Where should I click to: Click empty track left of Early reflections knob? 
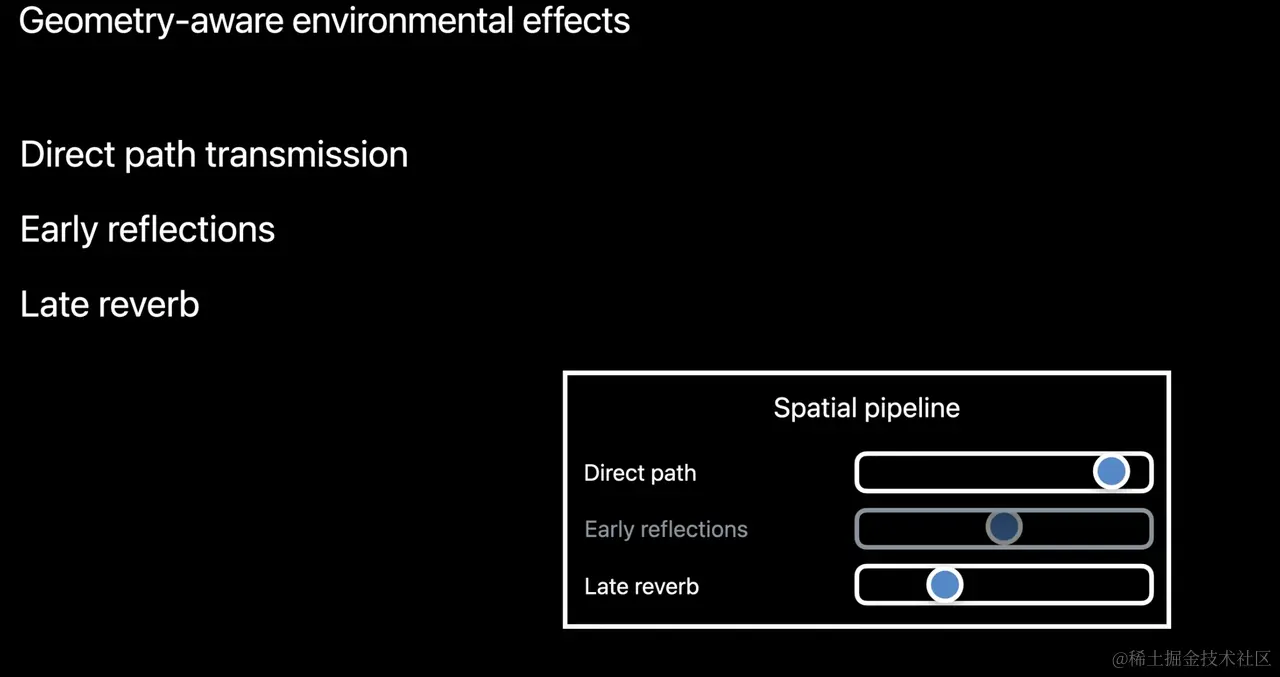[x=922, y=528]
